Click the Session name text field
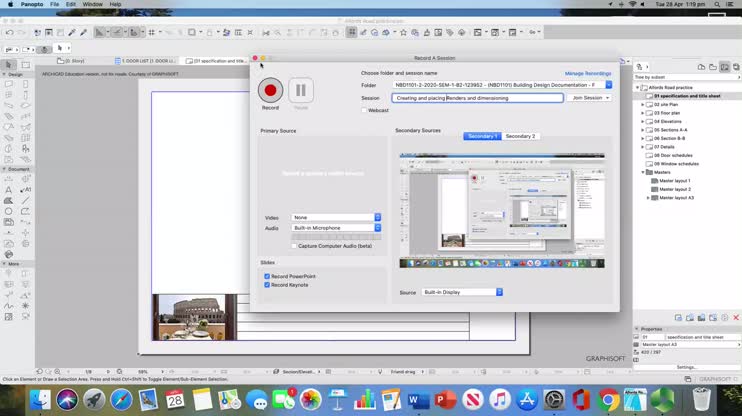Viewport: 742px width, 416px height. [x=477, y=98]
